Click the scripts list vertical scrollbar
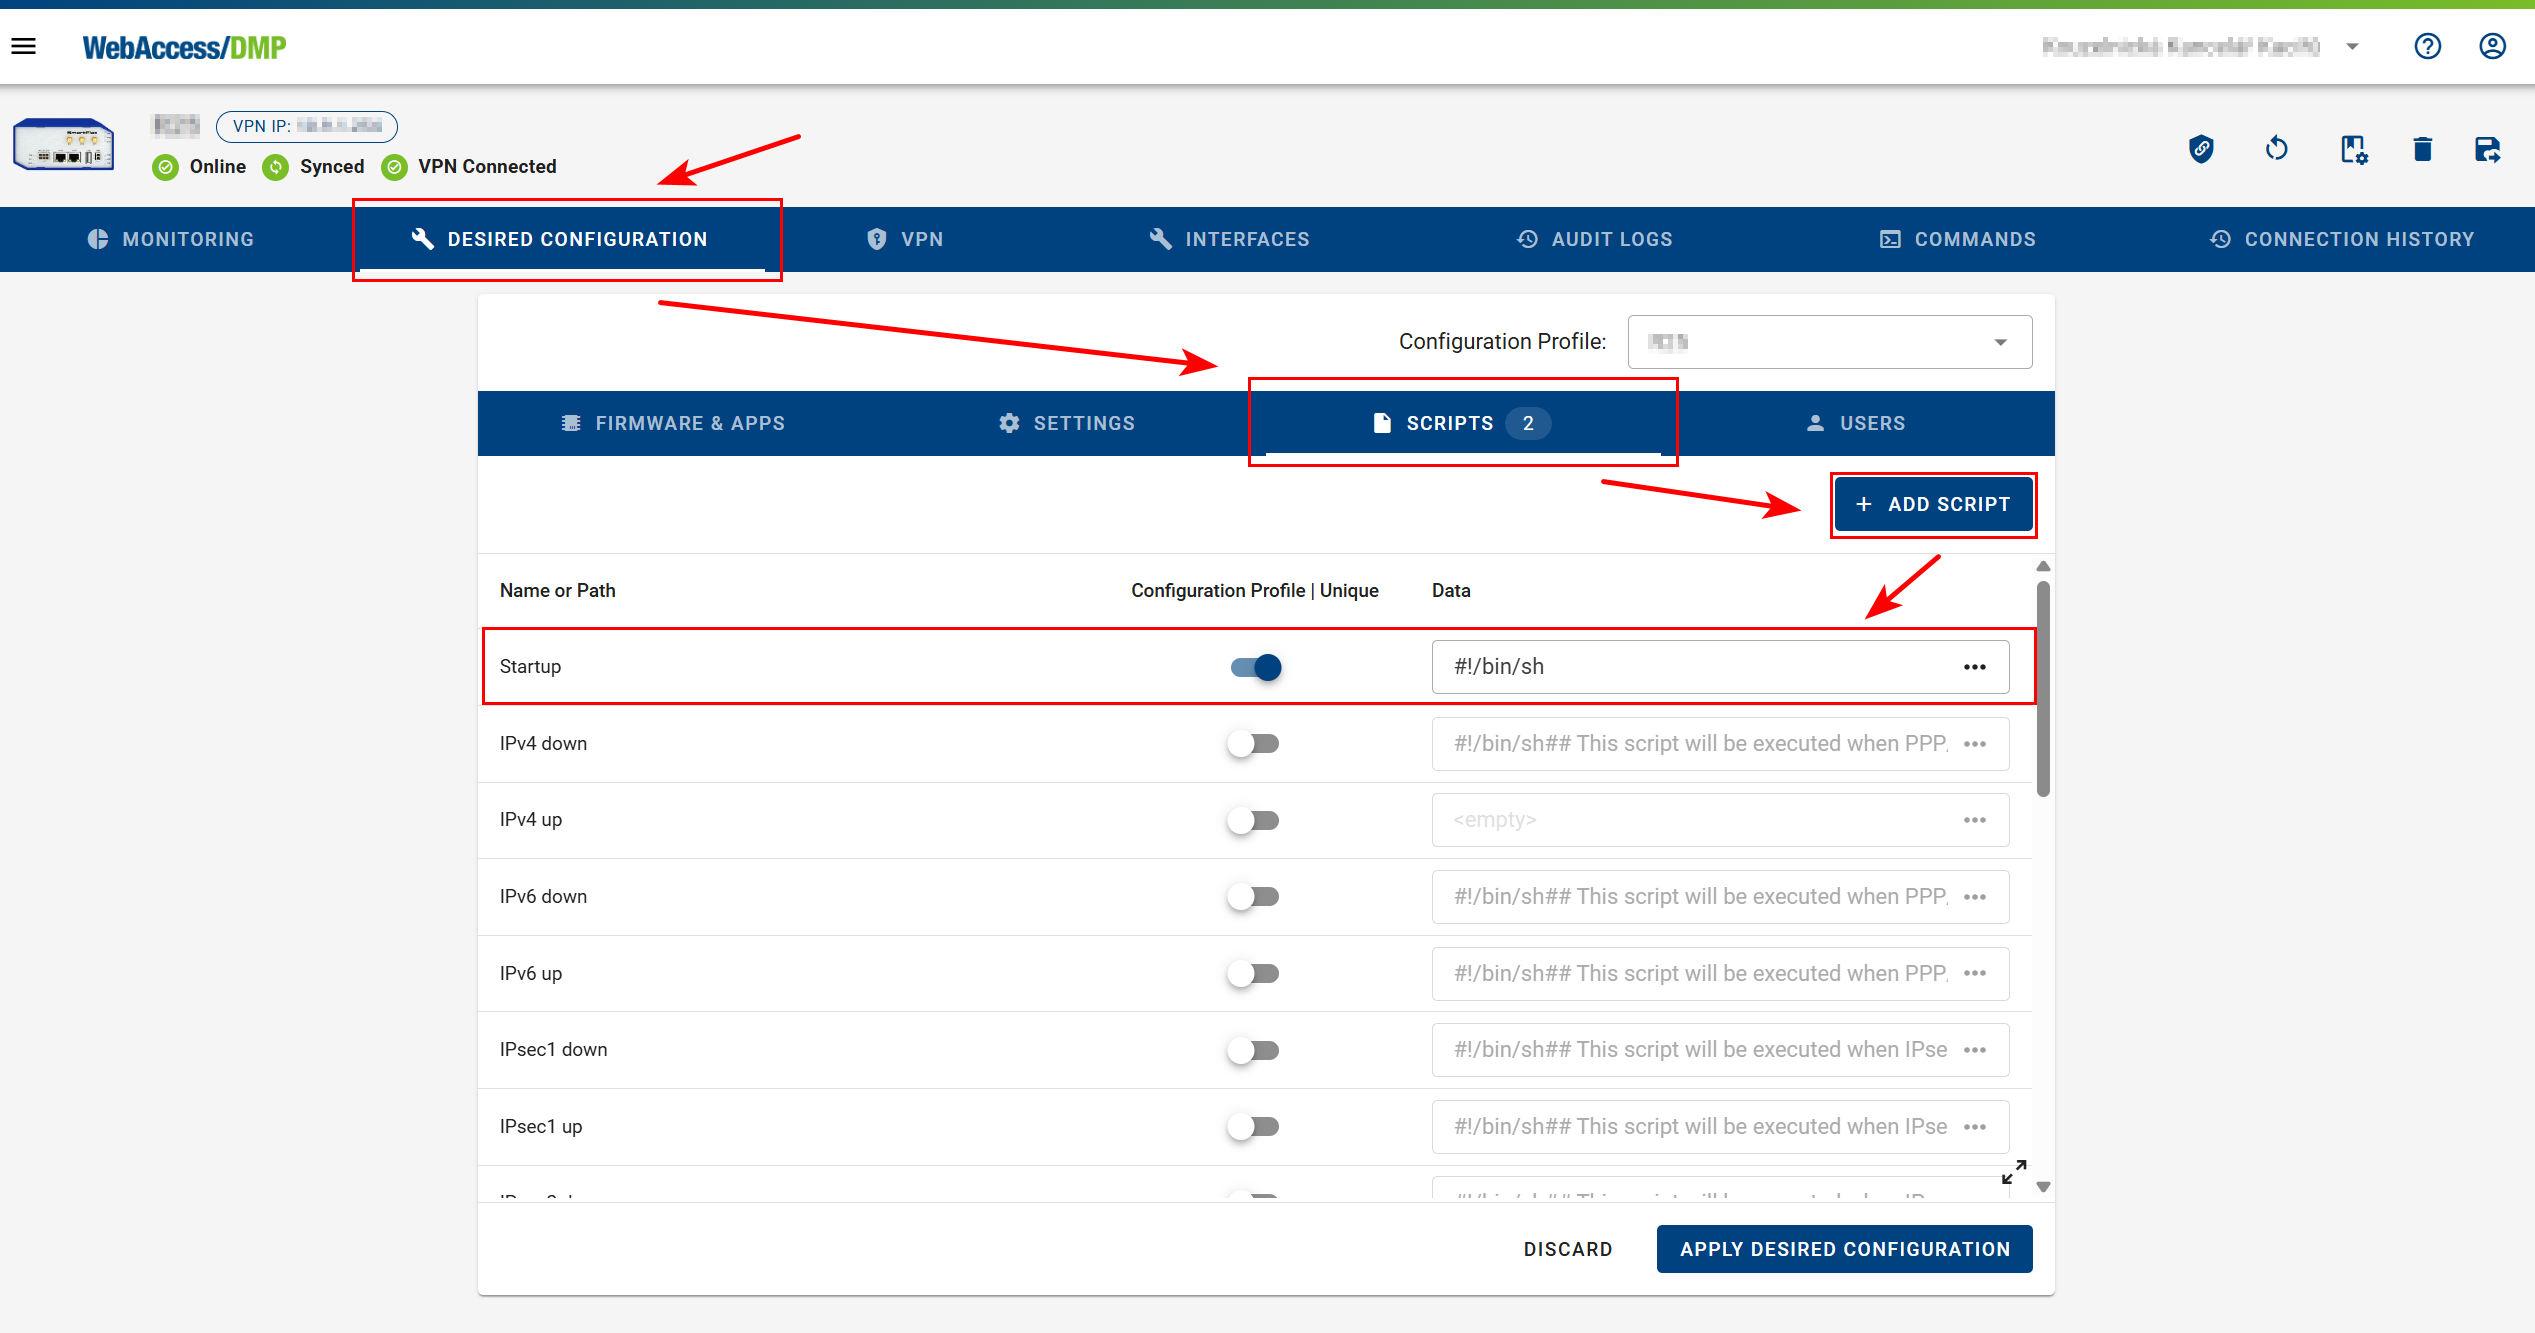Viewport: 2535px width, 1333px height. coord(2043,690)
